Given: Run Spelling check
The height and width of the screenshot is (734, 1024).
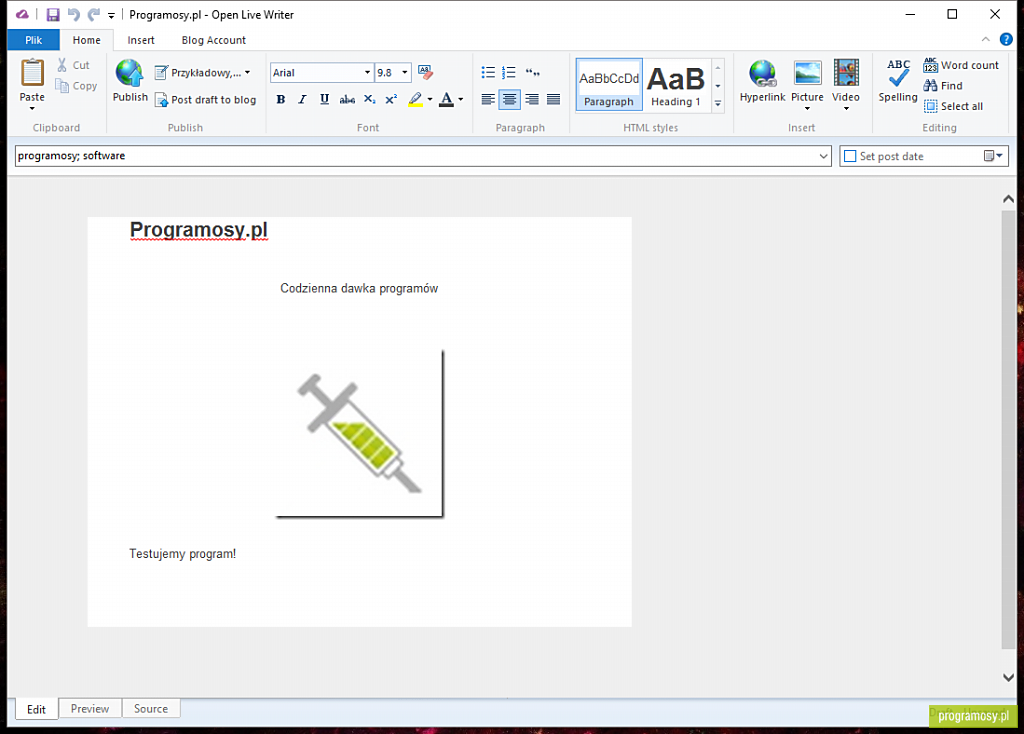Looking at the screenshot, I should [x=898, y=81].
